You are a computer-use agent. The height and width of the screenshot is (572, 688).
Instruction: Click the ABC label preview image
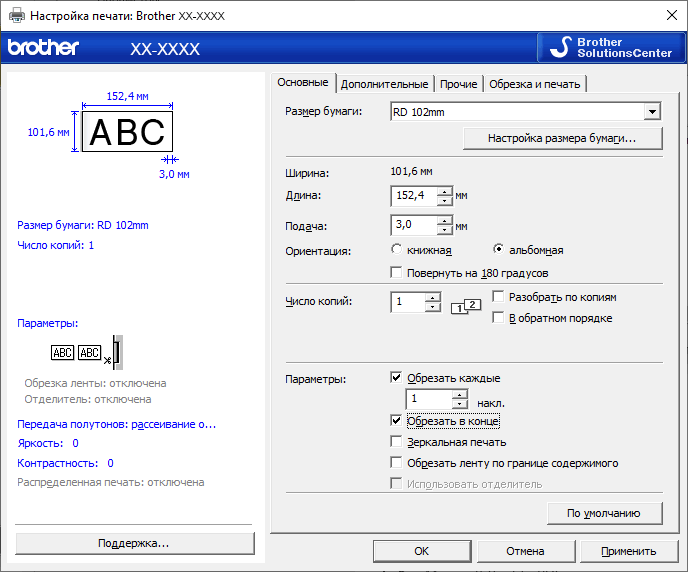[127, 132]
